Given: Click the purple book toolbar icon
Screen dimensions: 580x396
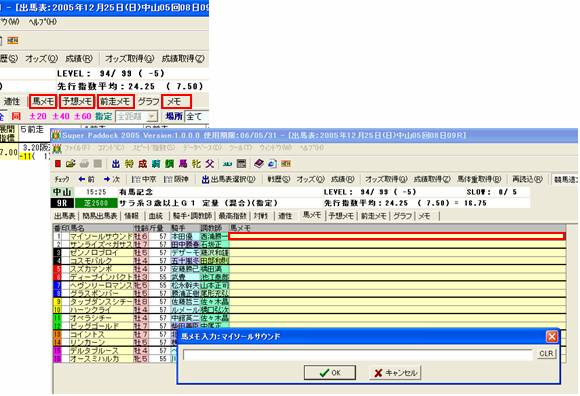Looking at the screenshot, I should point(259,163).
